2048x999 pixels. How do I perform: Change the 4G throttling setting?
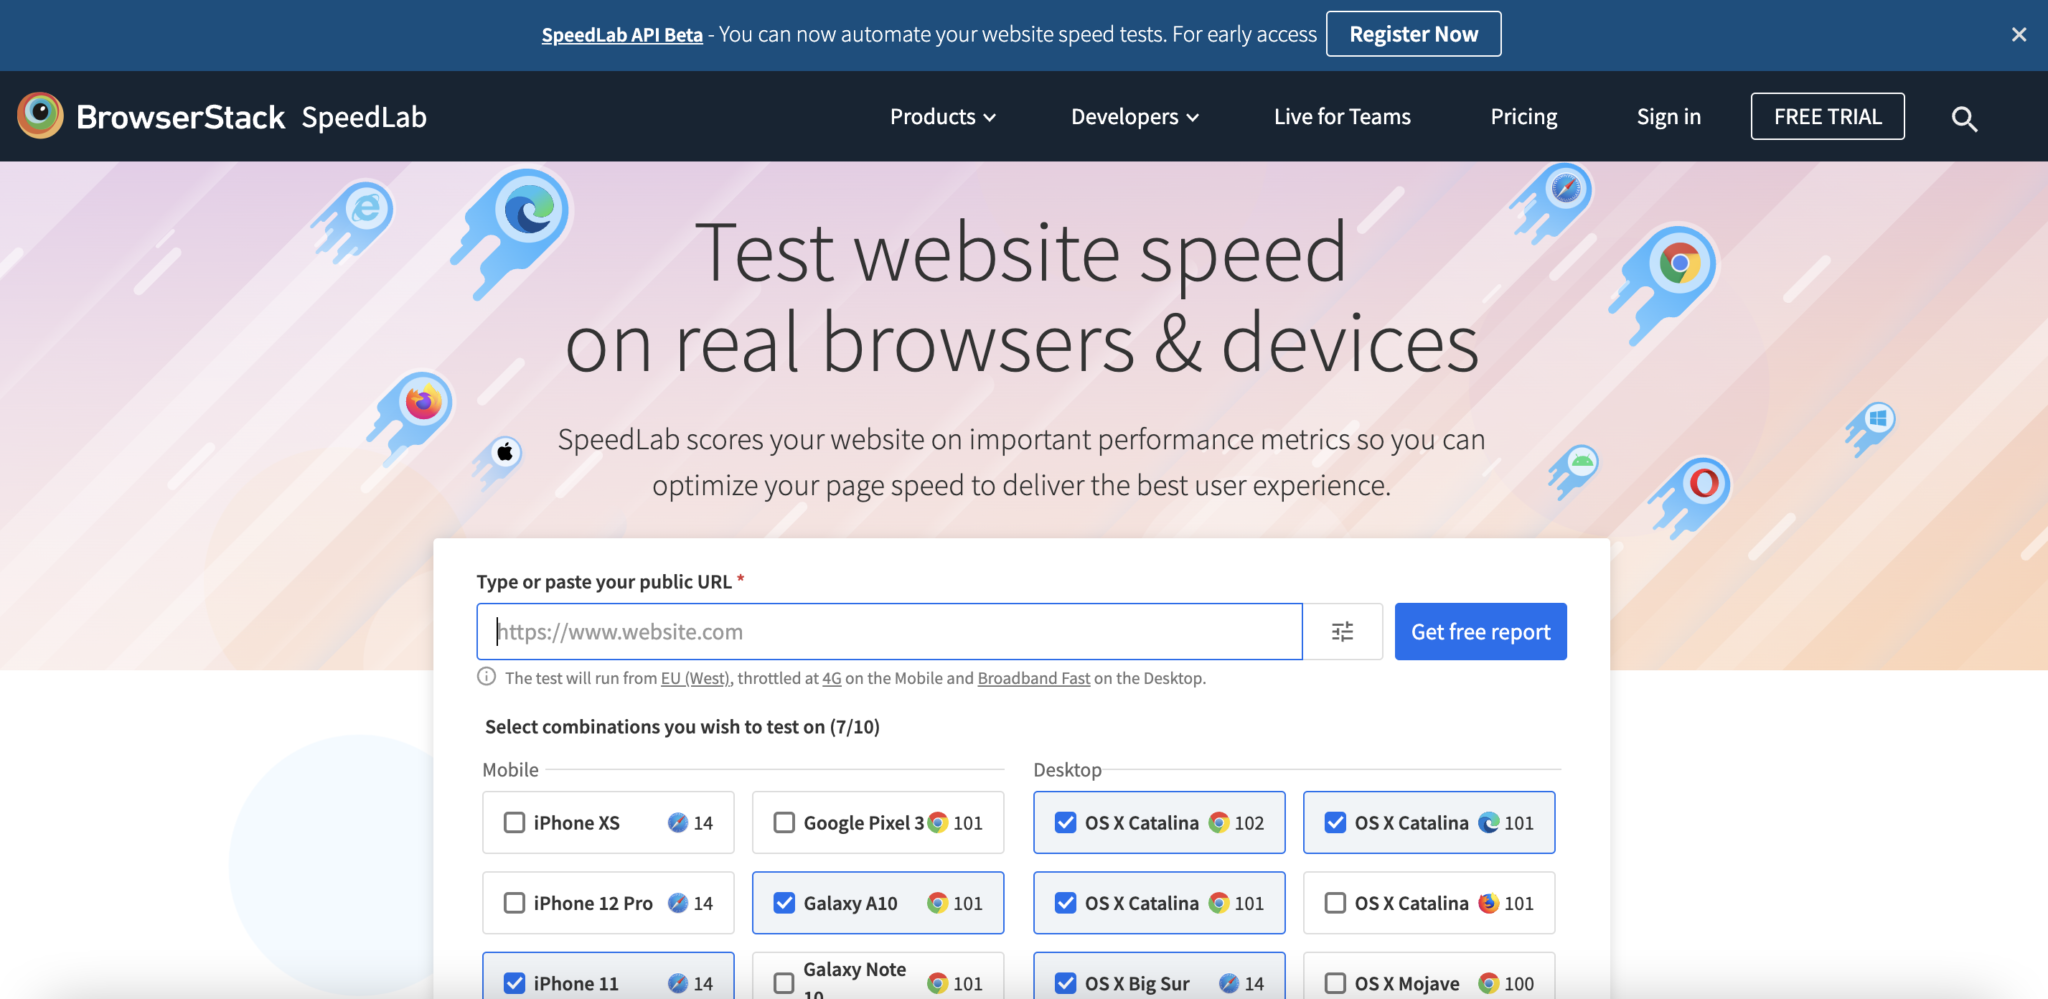831,678
